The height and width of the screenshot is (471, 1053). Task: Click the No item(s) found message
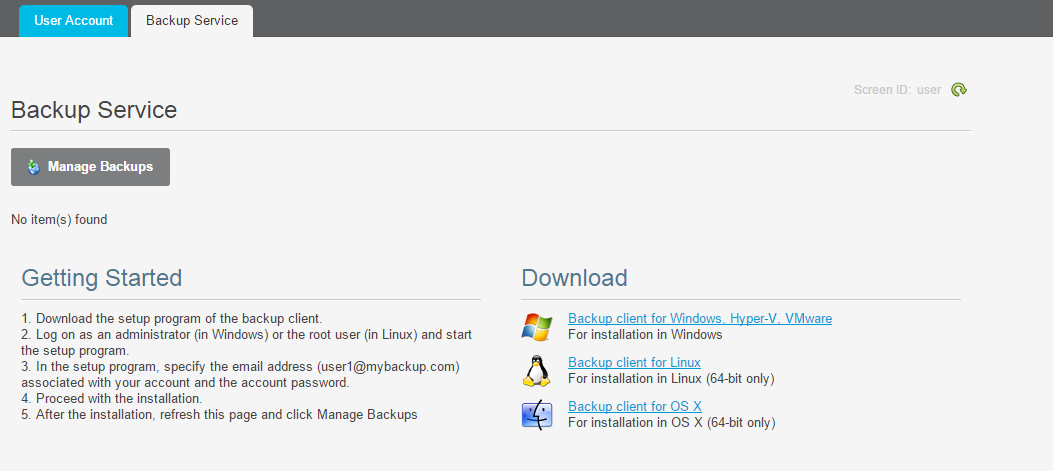(x=59, y=219)
